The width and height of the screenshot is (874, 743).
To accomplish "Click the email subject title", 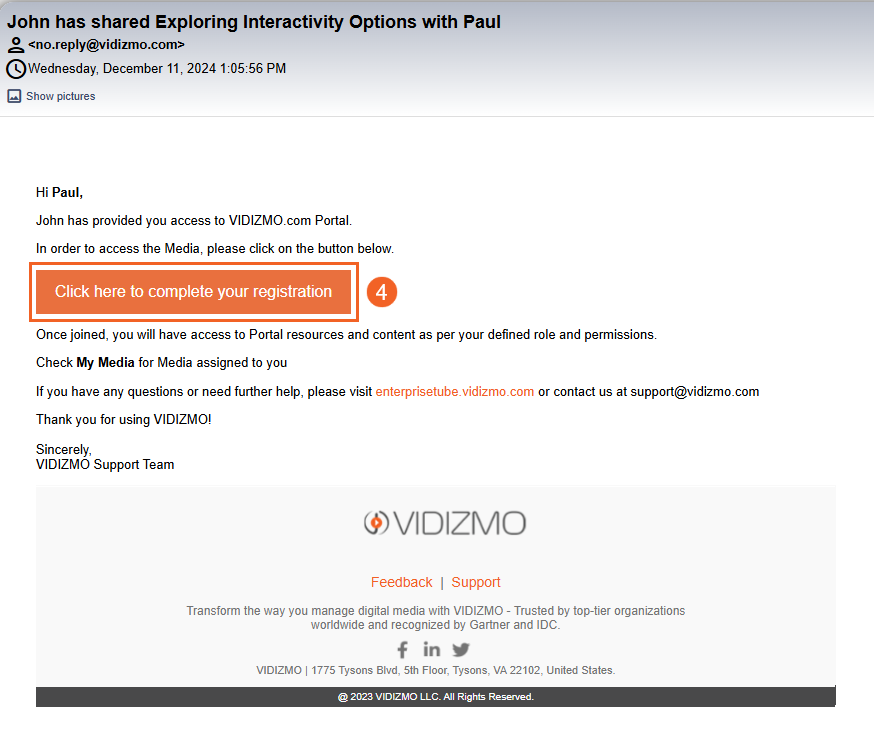I will click(254, 21).
